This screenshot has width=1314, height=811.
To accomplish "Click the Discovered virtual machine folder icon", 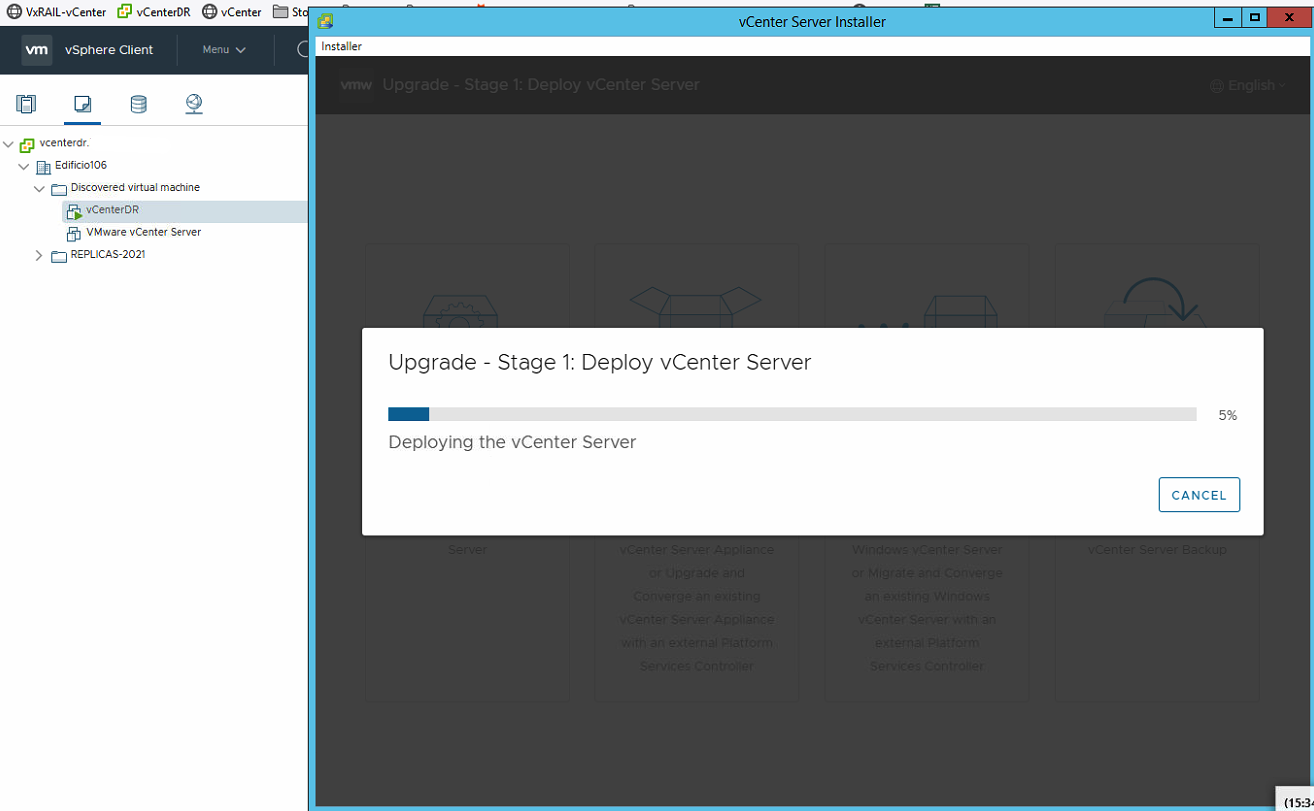I will tap(59, 189).
